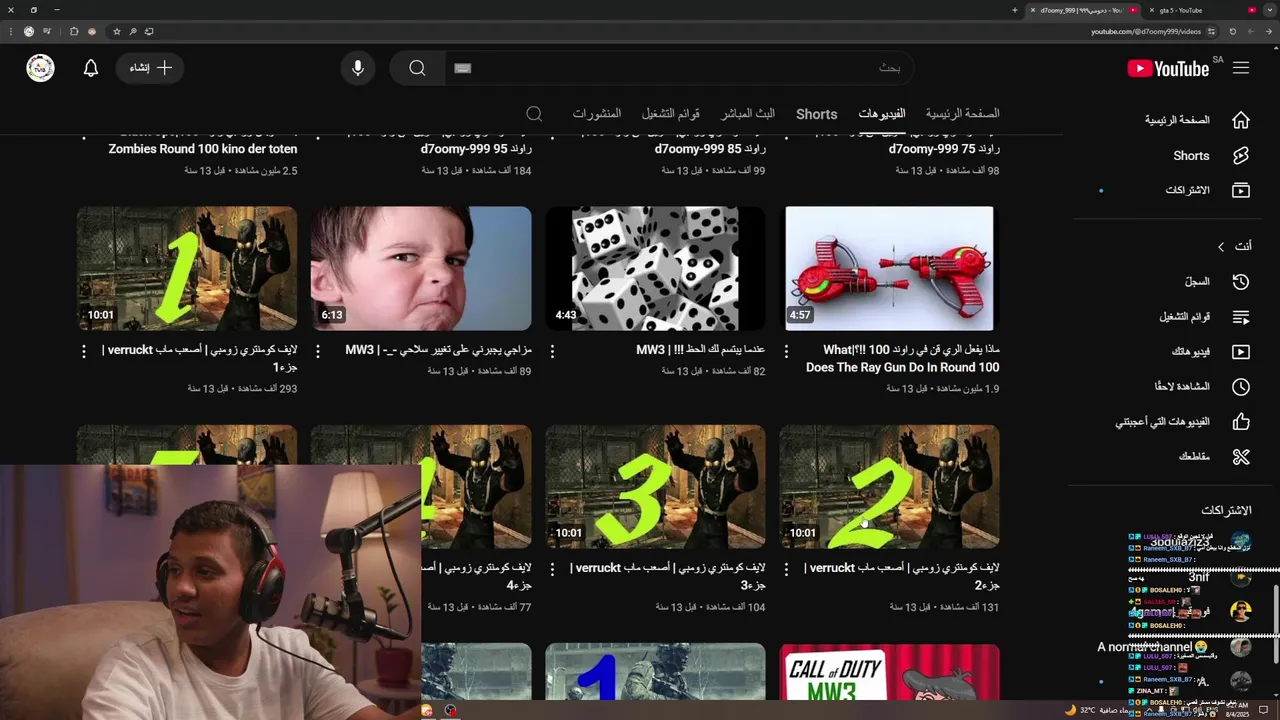Click the إنشاء create button

(150, 68)
